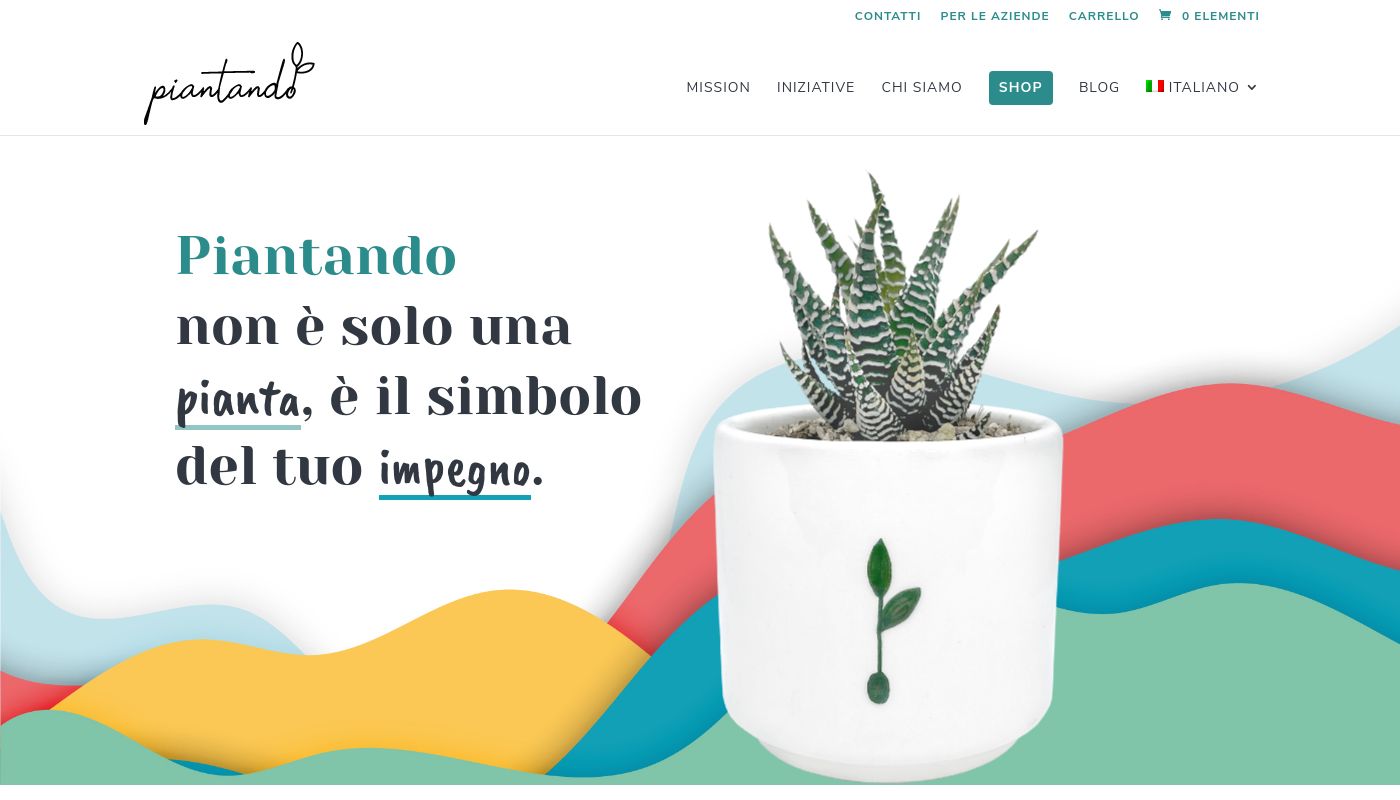Click the Italian flag icon
This screenshot has height=800, width=1400.
1155,87
